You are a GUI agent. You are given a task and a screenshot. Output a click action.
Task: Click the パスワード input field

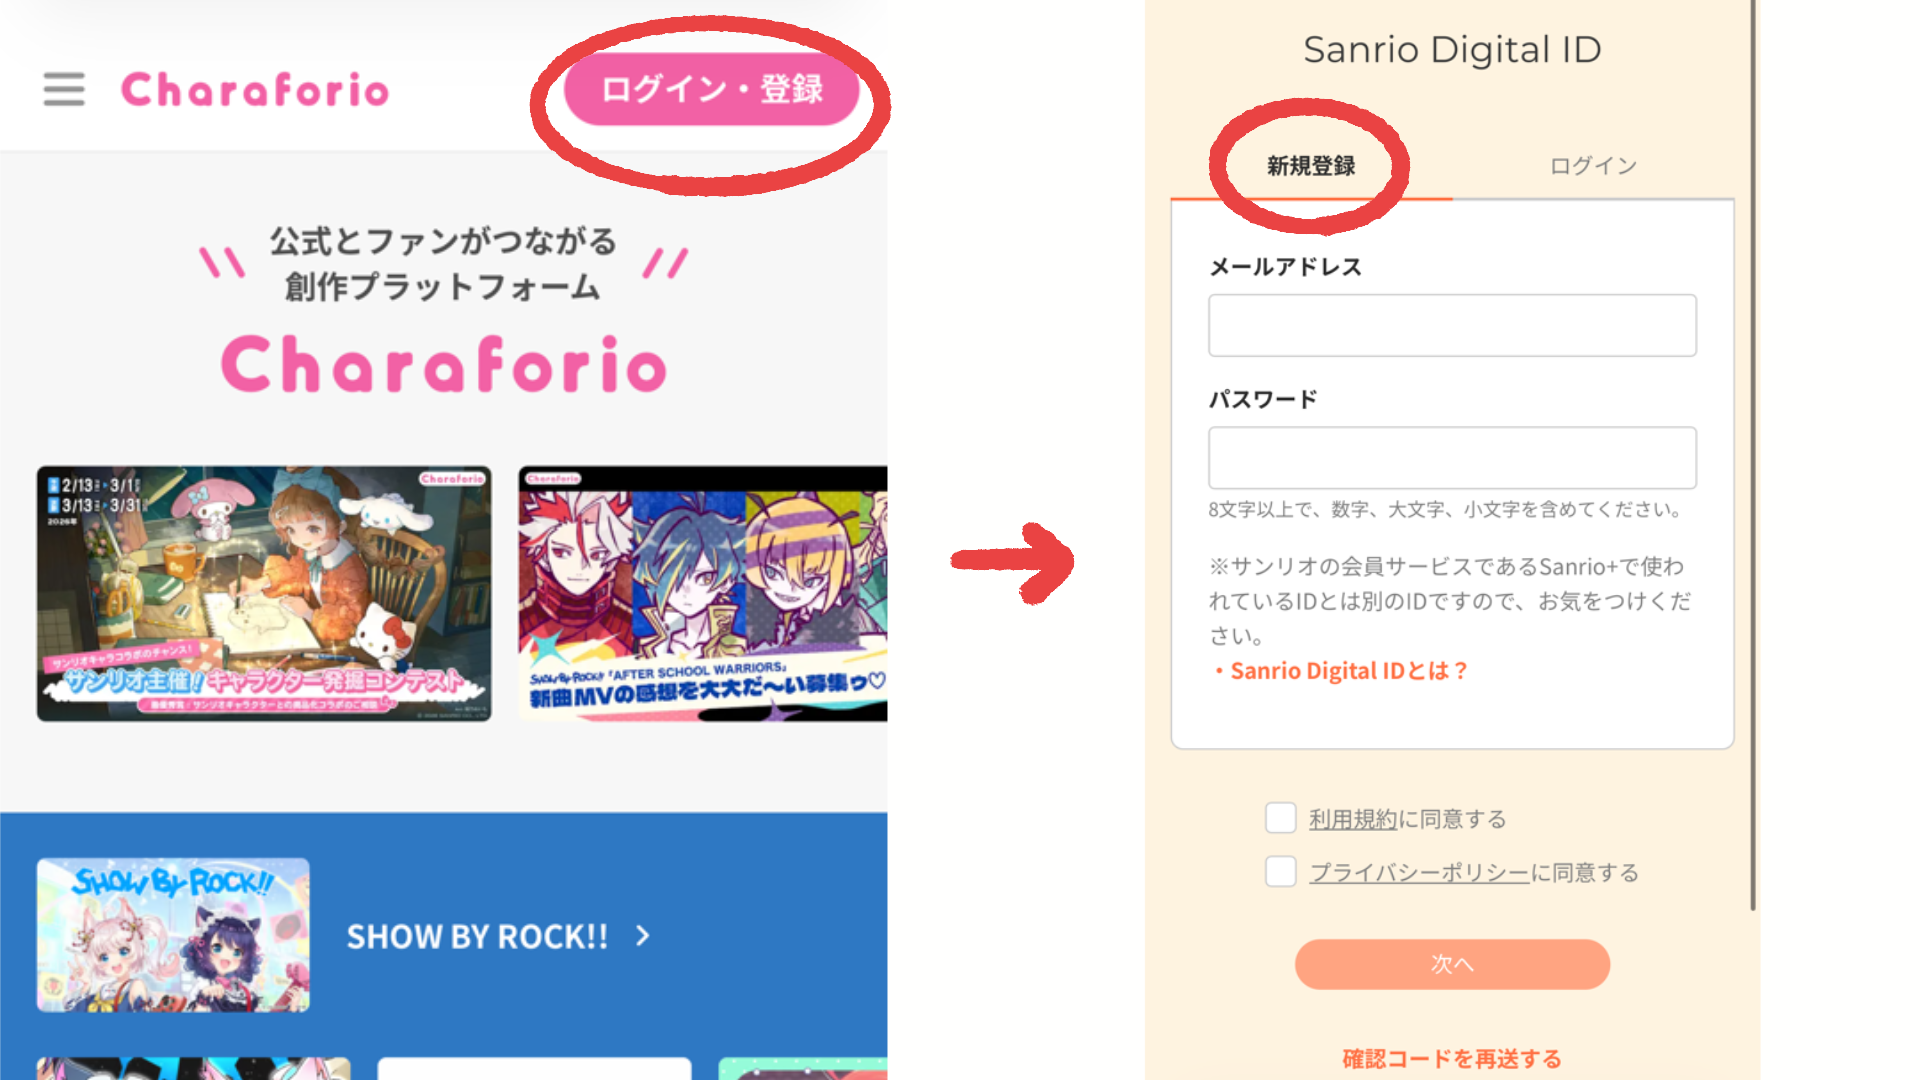click(1452, 458)
